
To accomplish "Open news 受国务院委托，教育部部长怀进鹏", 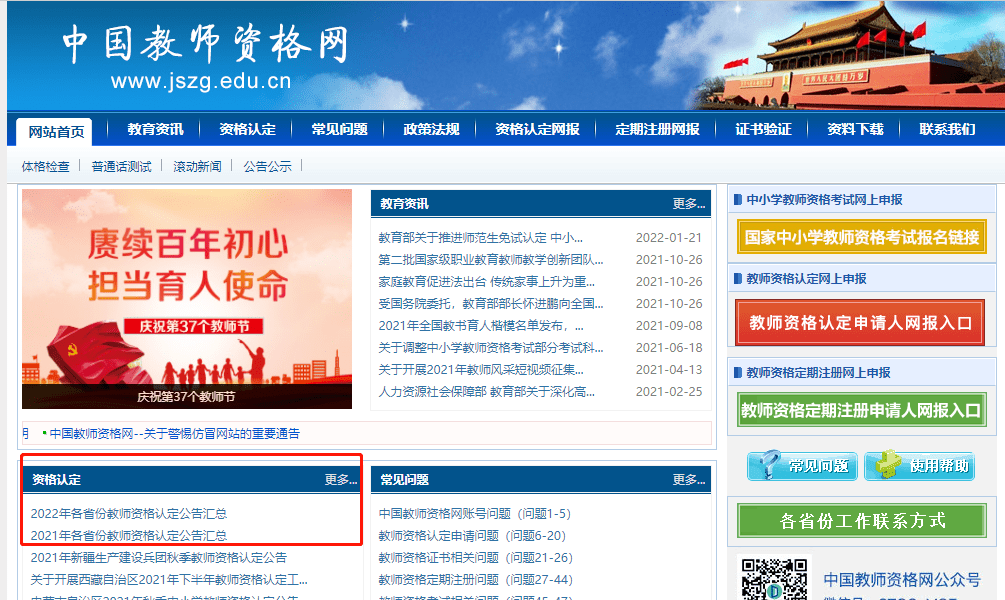I will point(490,303).
